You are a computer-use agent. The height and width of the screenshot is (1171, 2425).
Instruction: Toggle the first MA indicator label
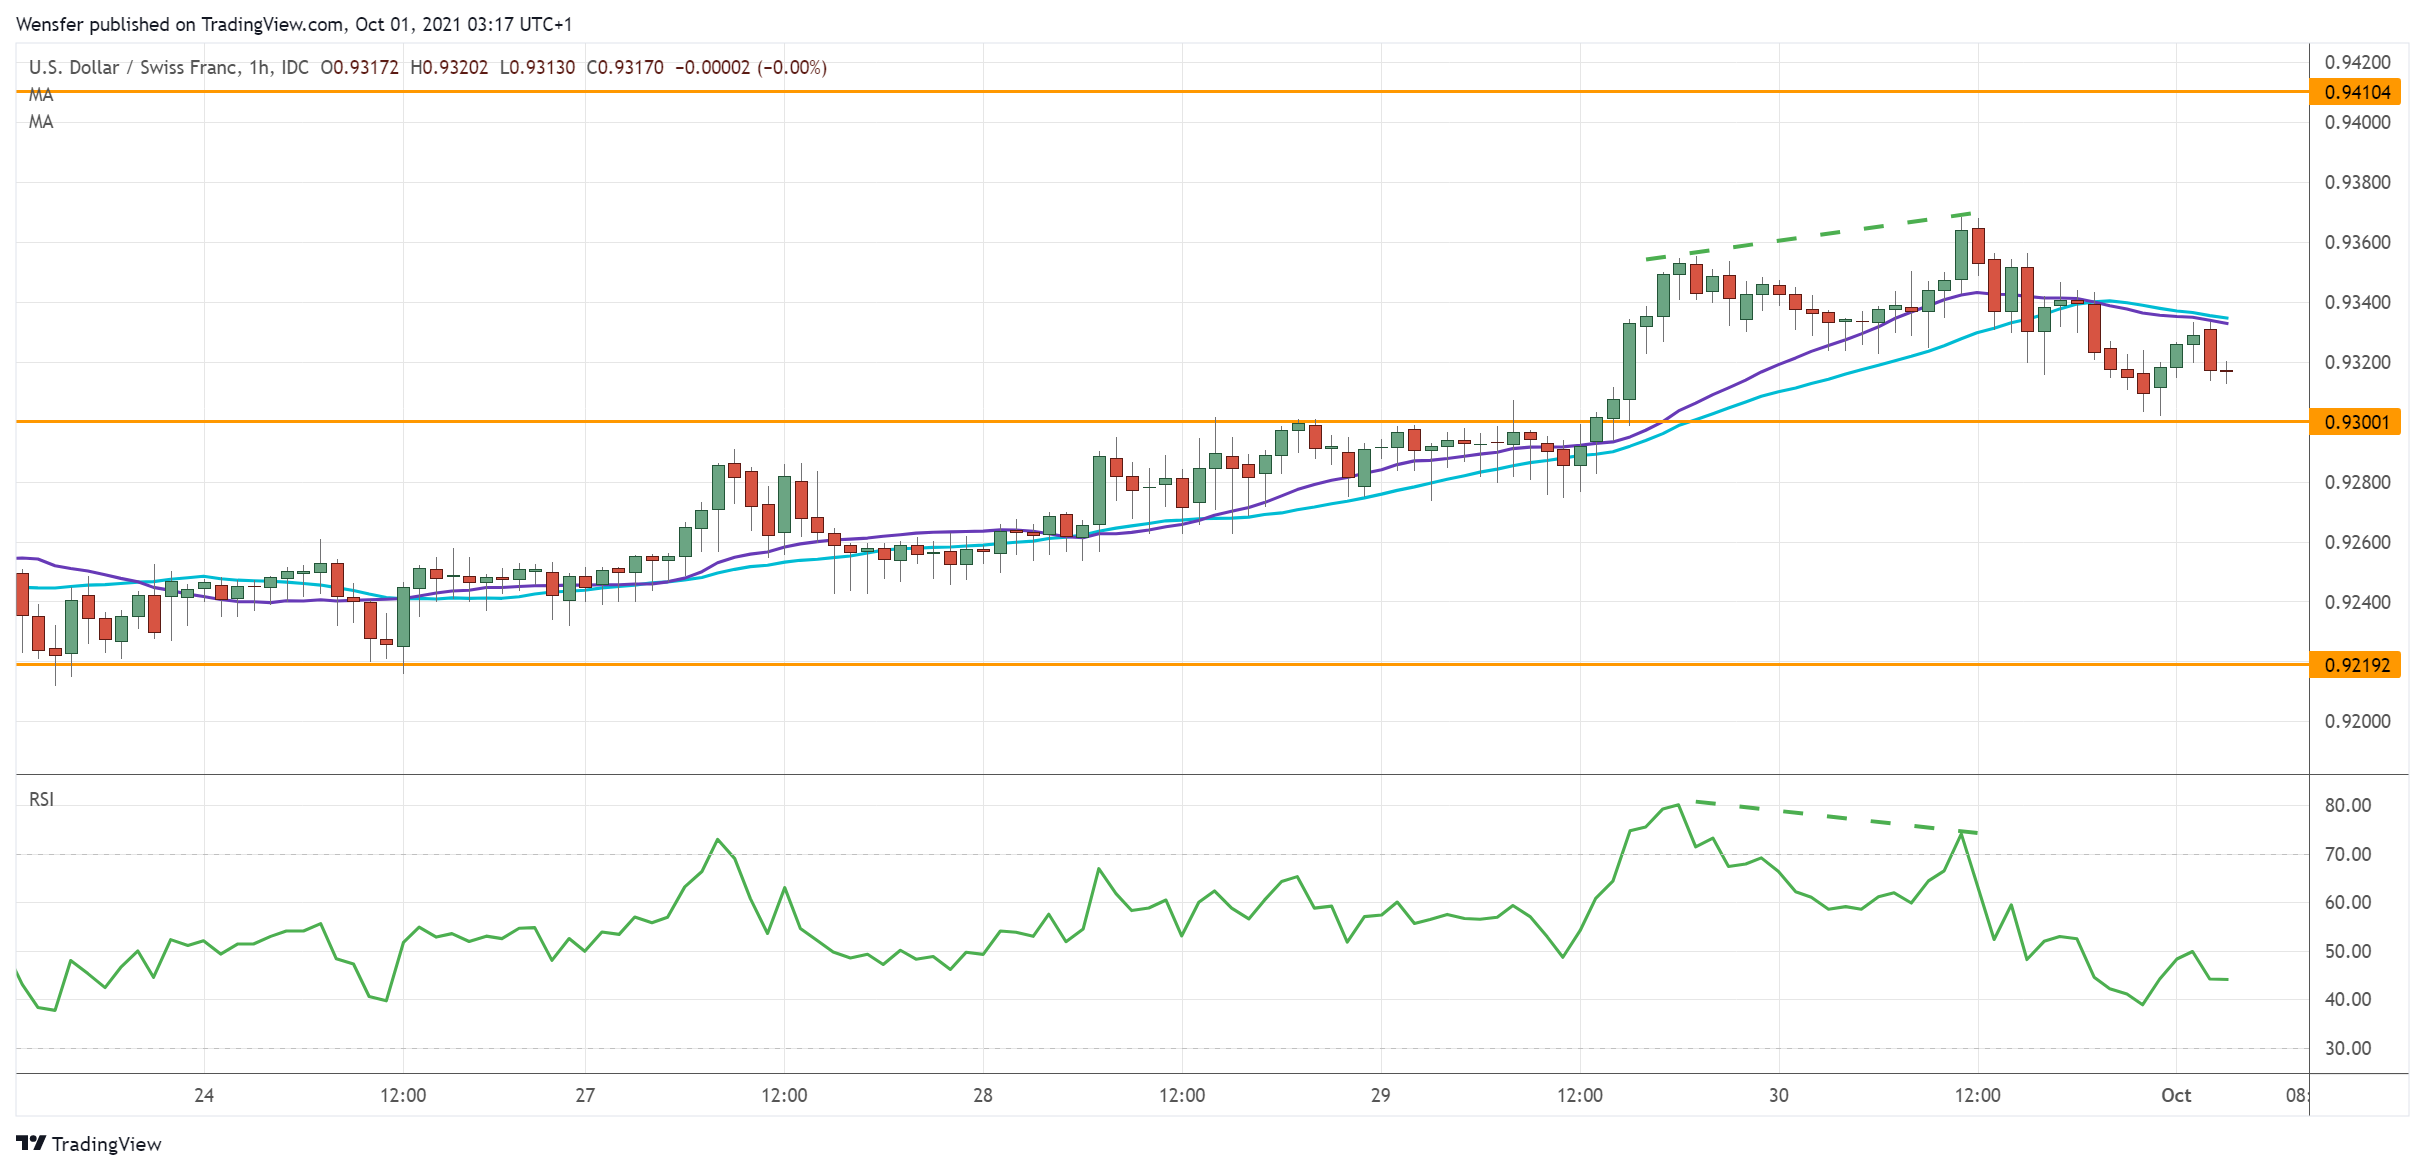pyautogui.click(x=41, y=96)
